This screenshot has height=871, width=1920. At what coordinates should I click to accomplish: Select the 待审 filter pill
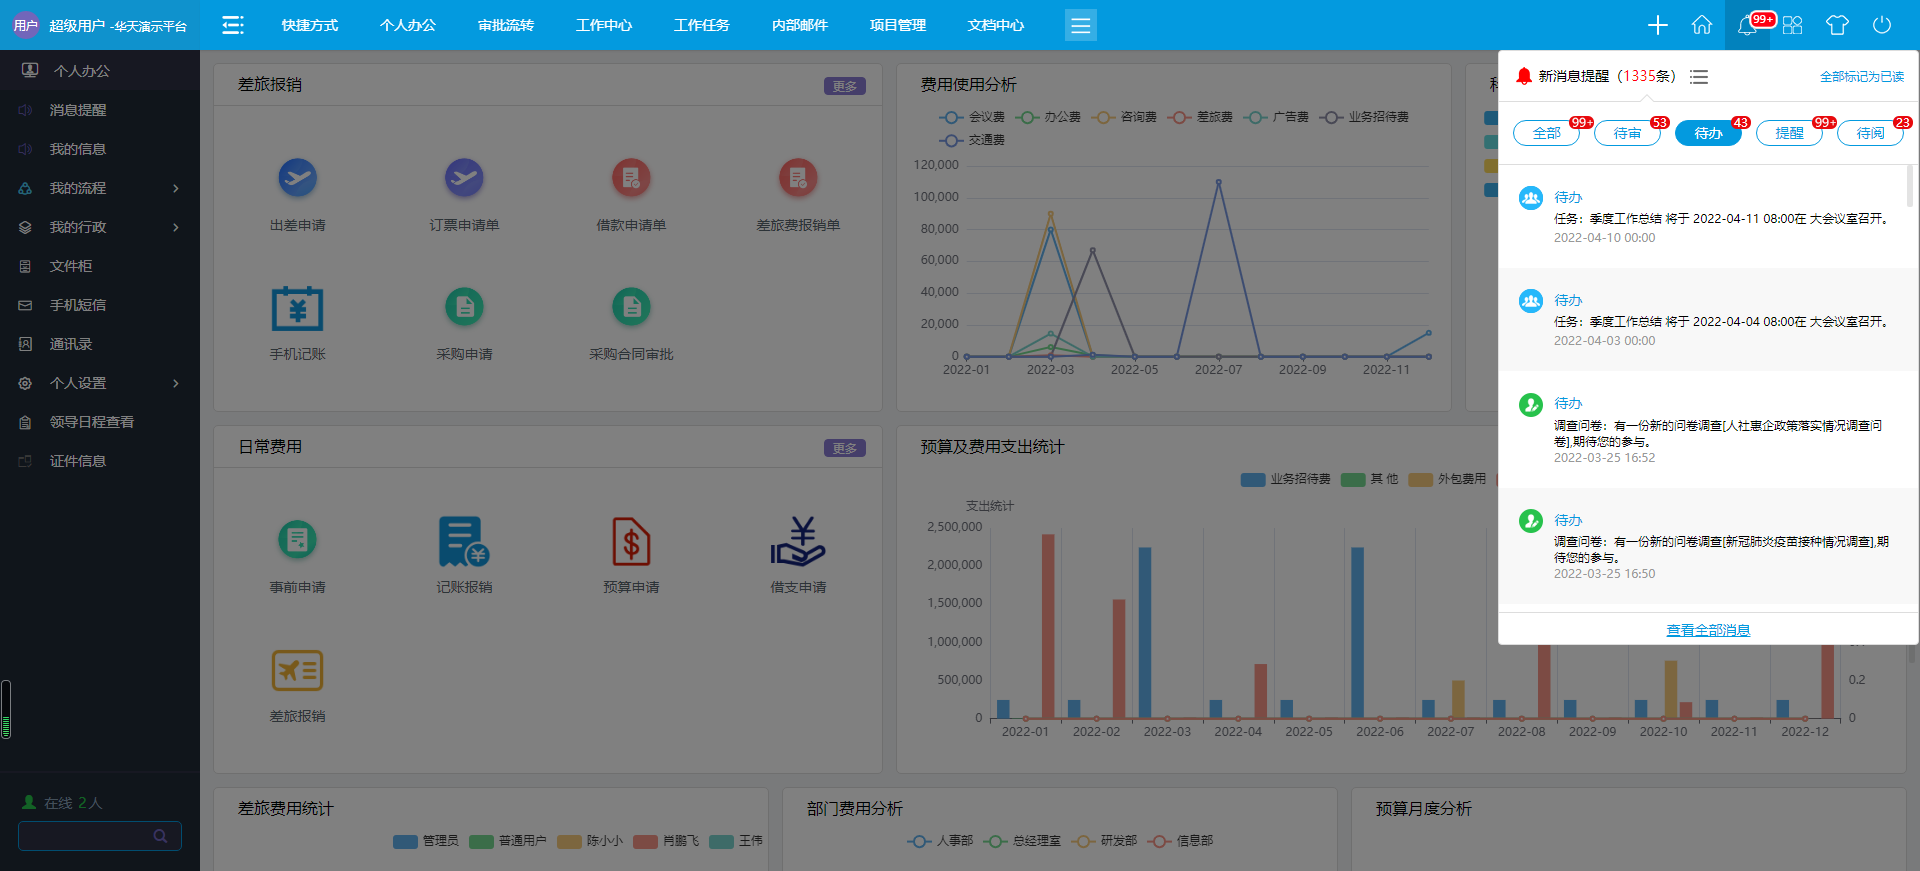coord(1627,133)
